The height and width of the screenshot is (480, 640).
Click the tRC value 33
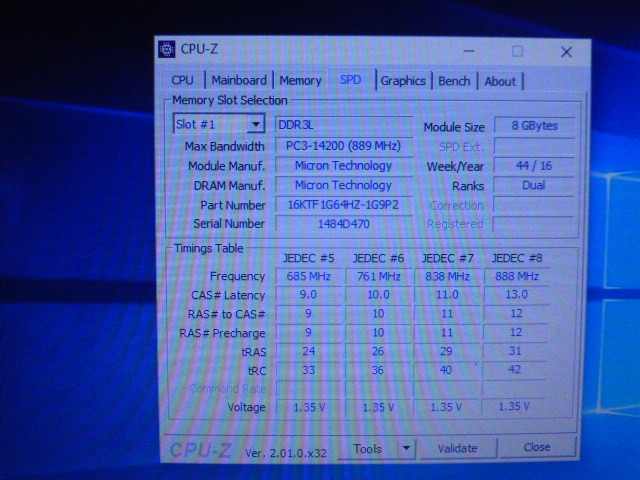tap(309, 370)
